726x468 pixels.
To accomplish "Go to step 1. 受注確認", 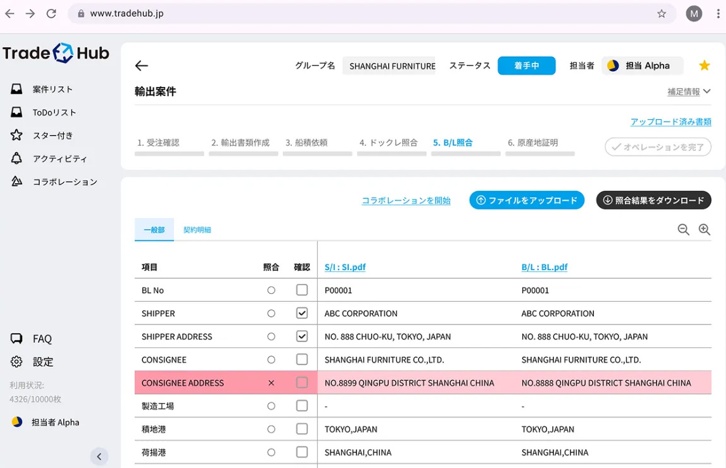I will [x=169, y=146].
